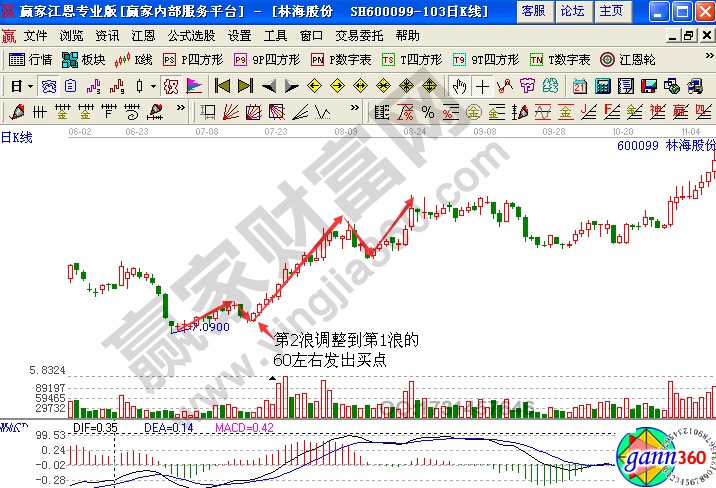Open the 江恩 menu
The height and width of the screenshot is (488, 716).
(143, 35)
